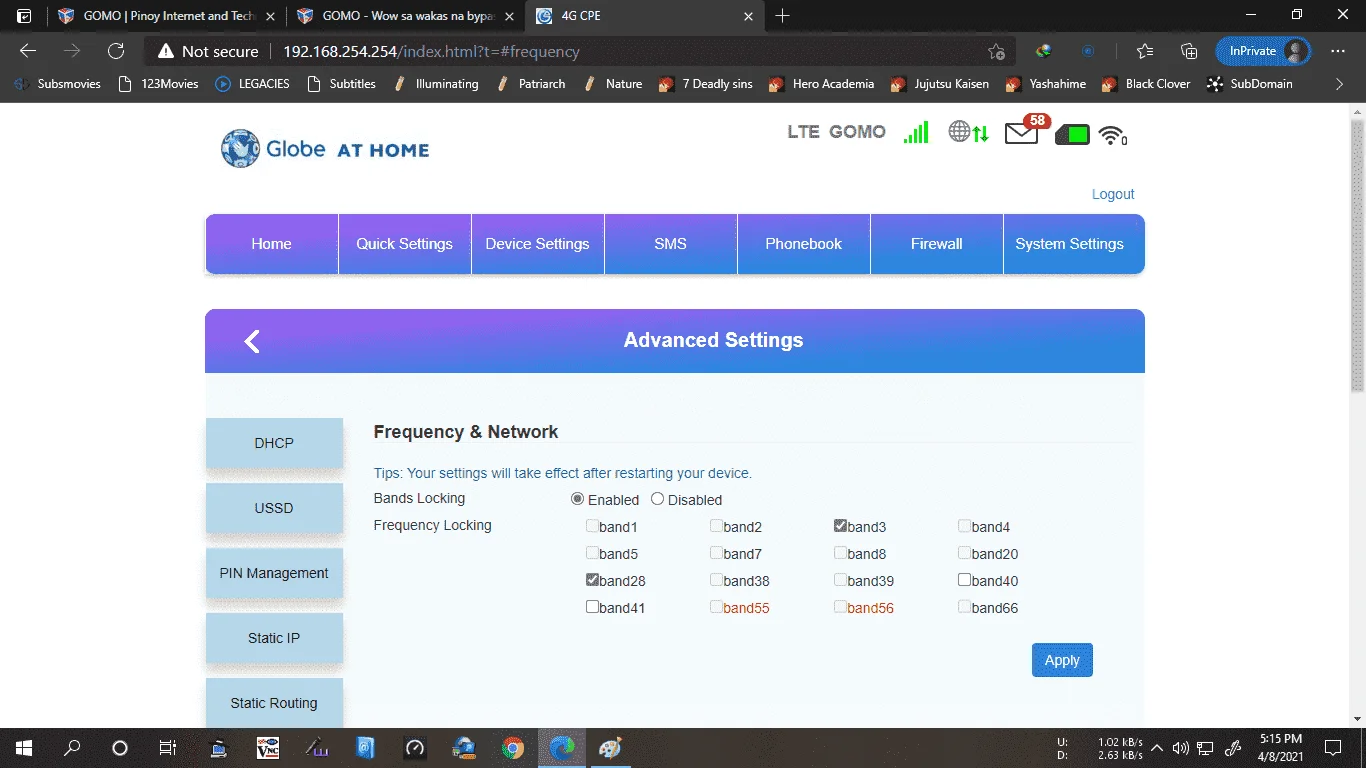
Task: Click the browser address bar URL
Action: coord(431,51)
